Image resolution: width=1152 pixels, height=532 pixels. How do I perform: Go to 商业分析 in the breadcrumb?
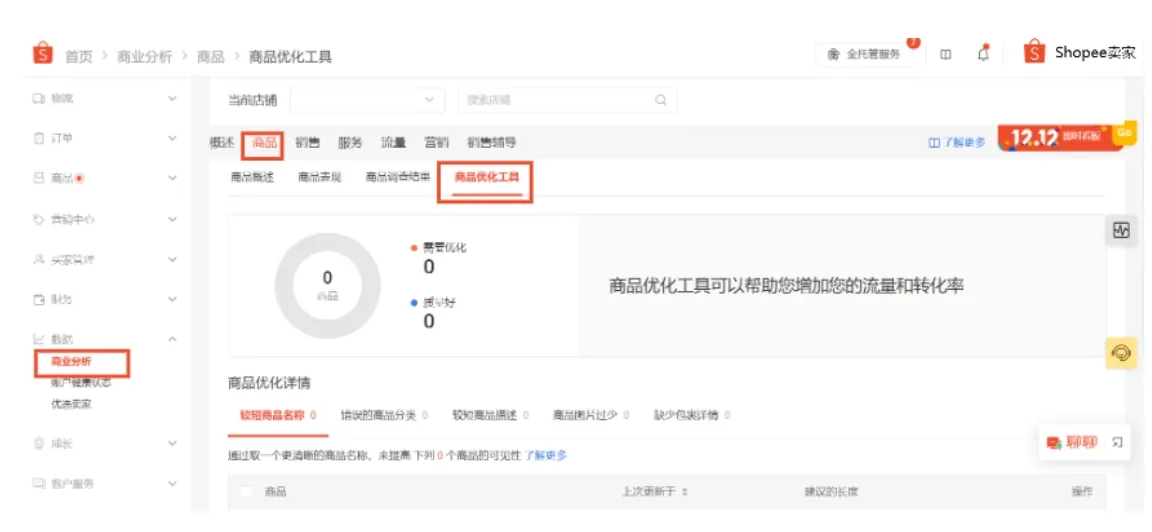coord(144,57)
